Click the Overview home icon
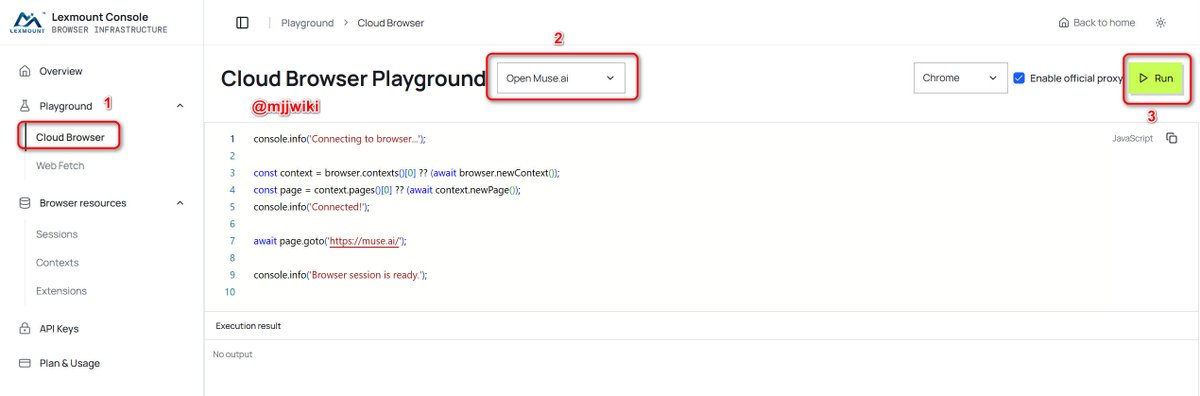The height and width of the screenshot is (396, 1200). 25,71
